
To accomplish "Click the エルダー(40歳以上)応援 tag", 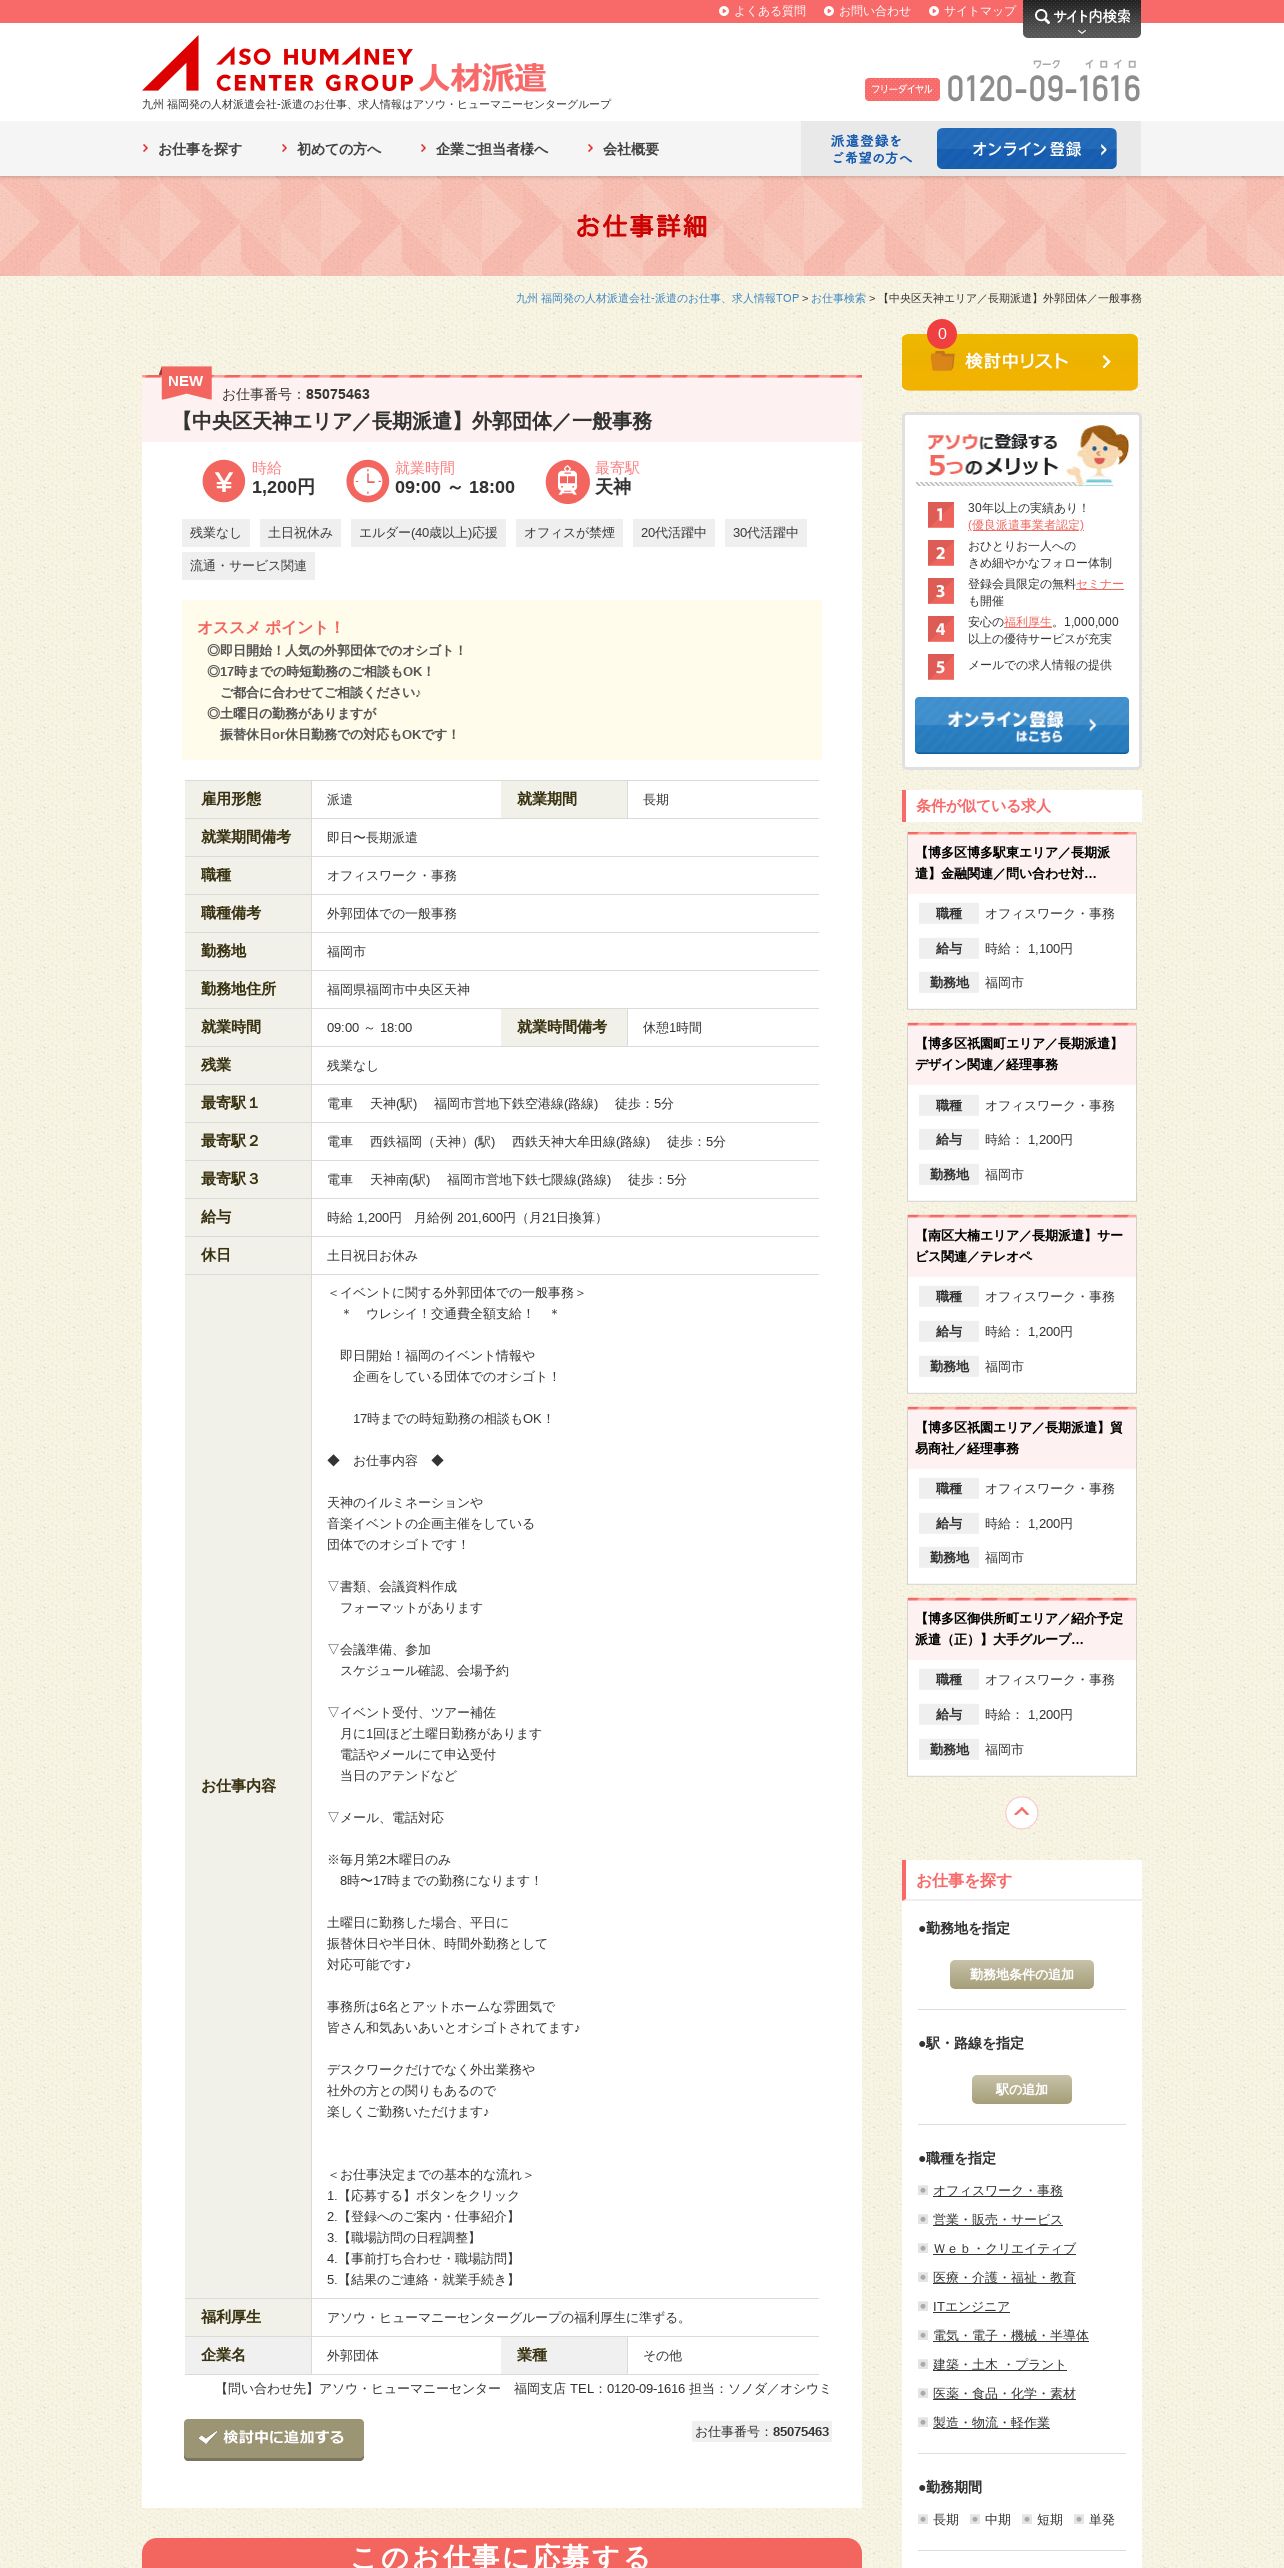I will pyautogui.click(x=428, y=533).
